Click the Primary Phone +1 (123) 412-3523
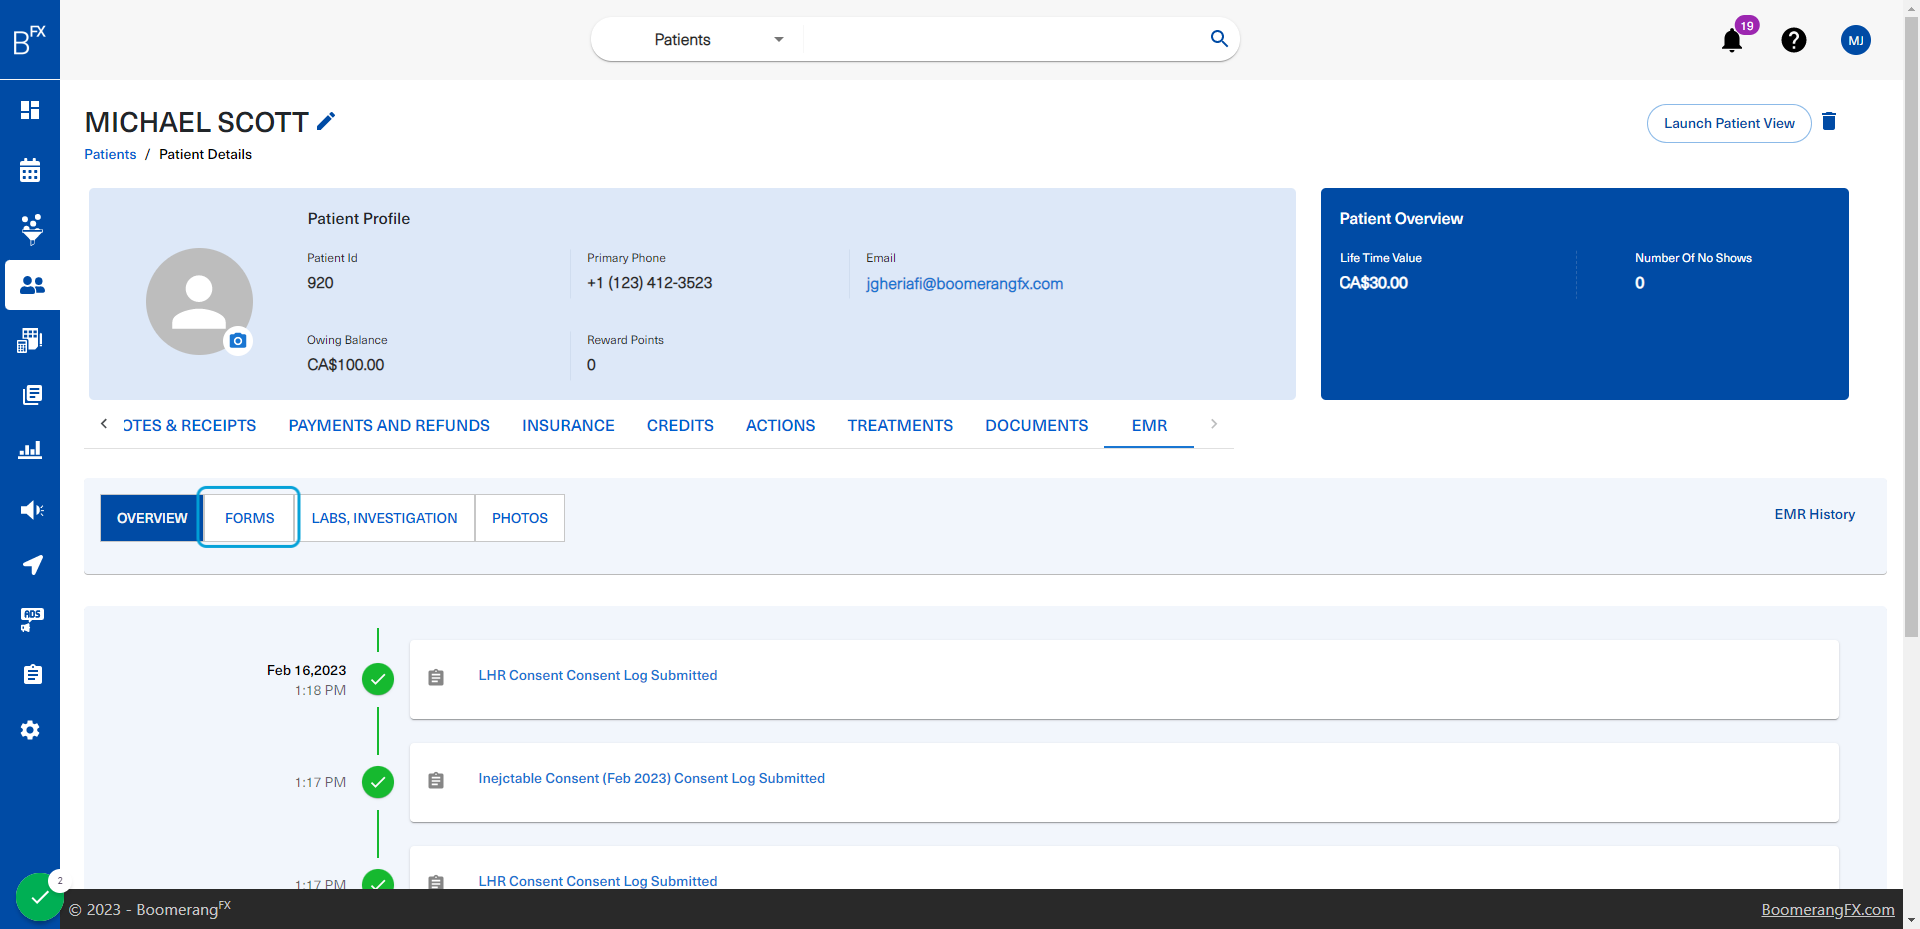Image resolution: width=1920 pixels, height=929 pixels. tap(649, 283)
